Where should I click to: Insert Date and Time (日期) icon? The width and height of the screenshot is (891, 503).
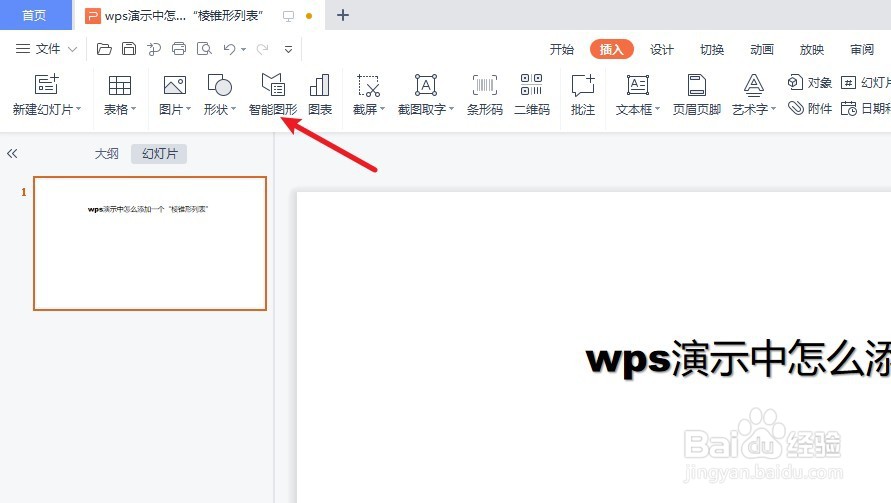coord(849,108)
